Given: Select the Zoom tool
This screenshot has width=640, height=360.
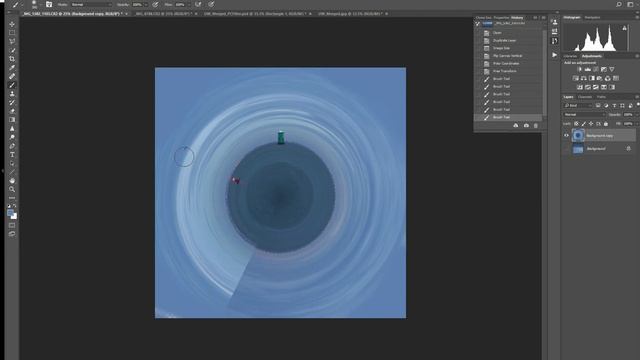Looking at the screenshot, I should pyautogui.click(x=12, y=189).
